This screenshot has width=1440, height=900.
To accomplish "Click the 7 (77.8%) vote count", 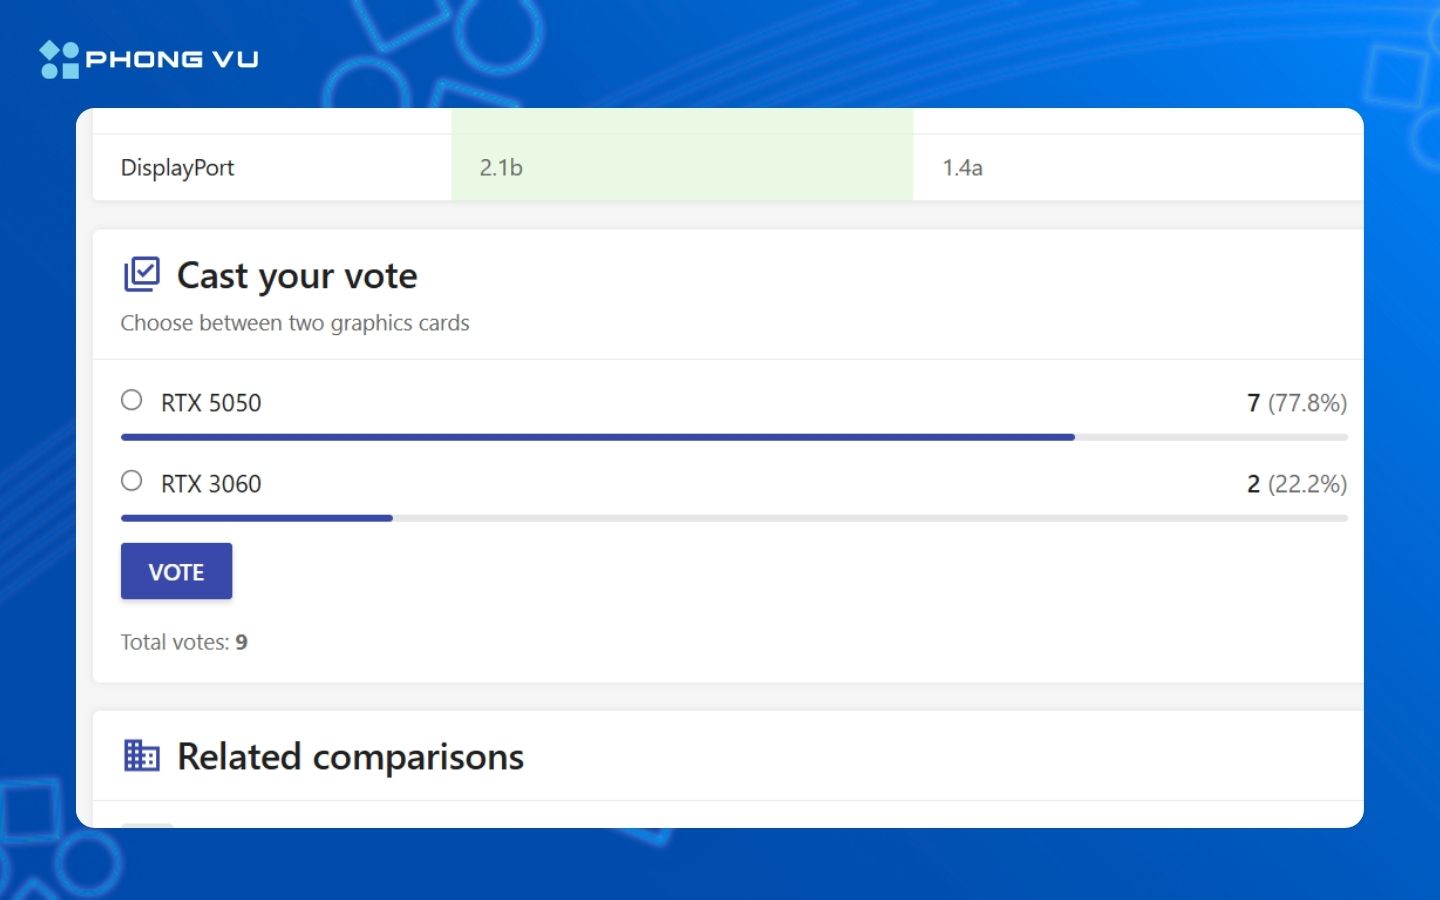I will tap(1296, 403).
